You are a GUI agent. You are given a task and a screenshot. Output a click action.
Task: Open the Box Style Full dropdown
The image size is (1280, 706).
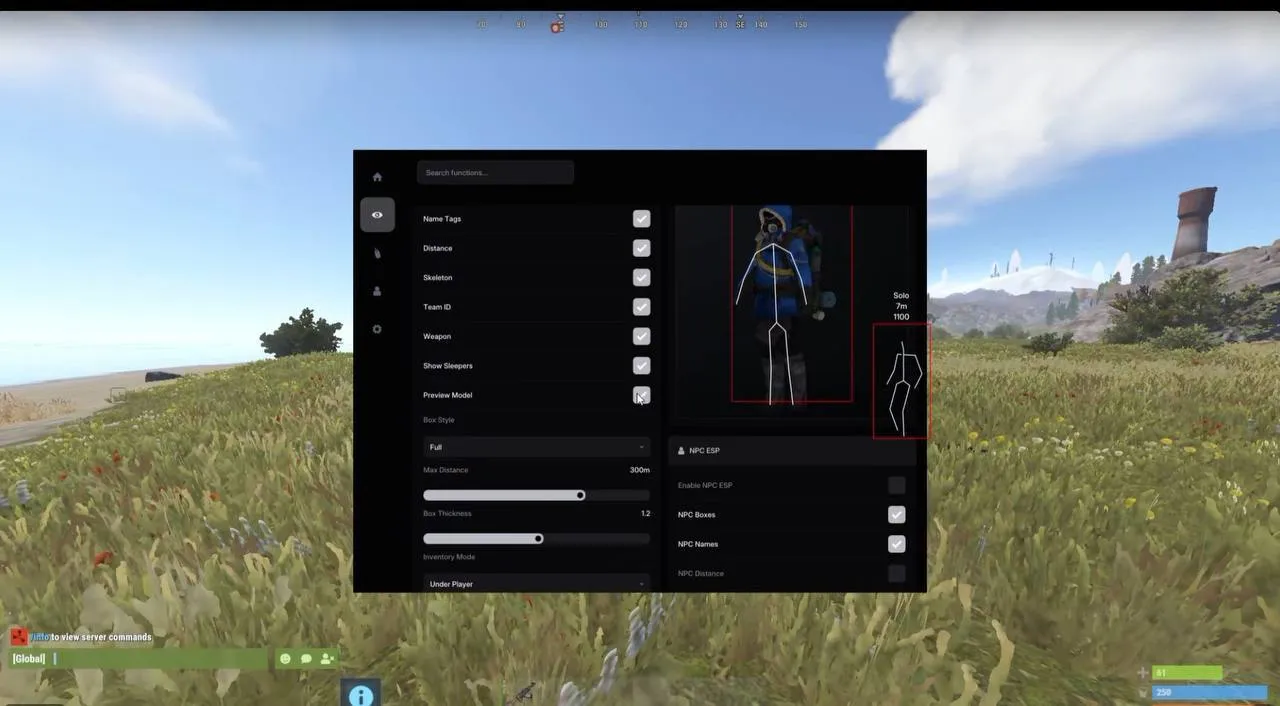click(537, 447)
